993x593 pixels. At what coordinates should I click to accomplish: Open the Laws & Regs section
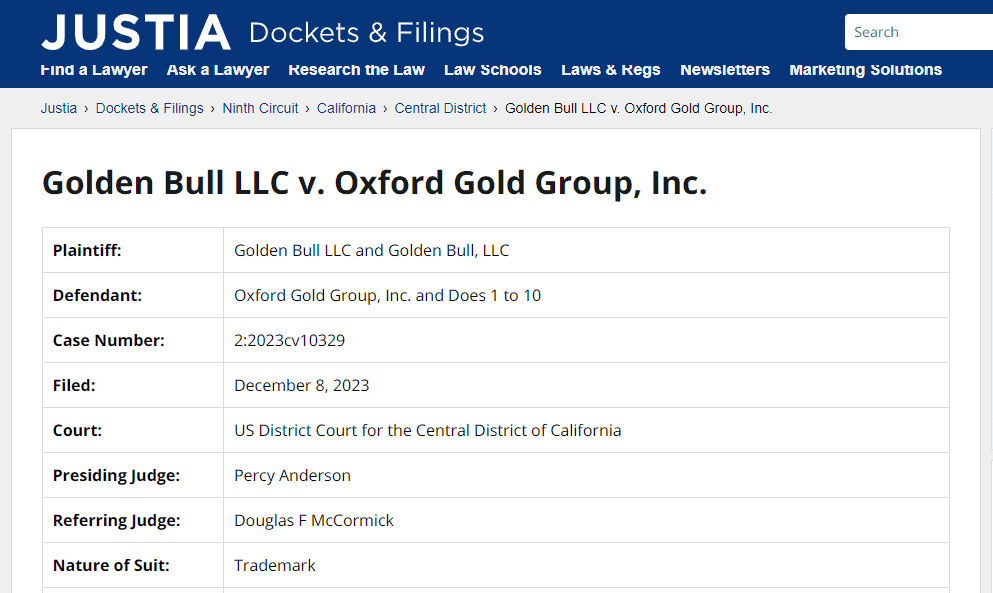610,70
